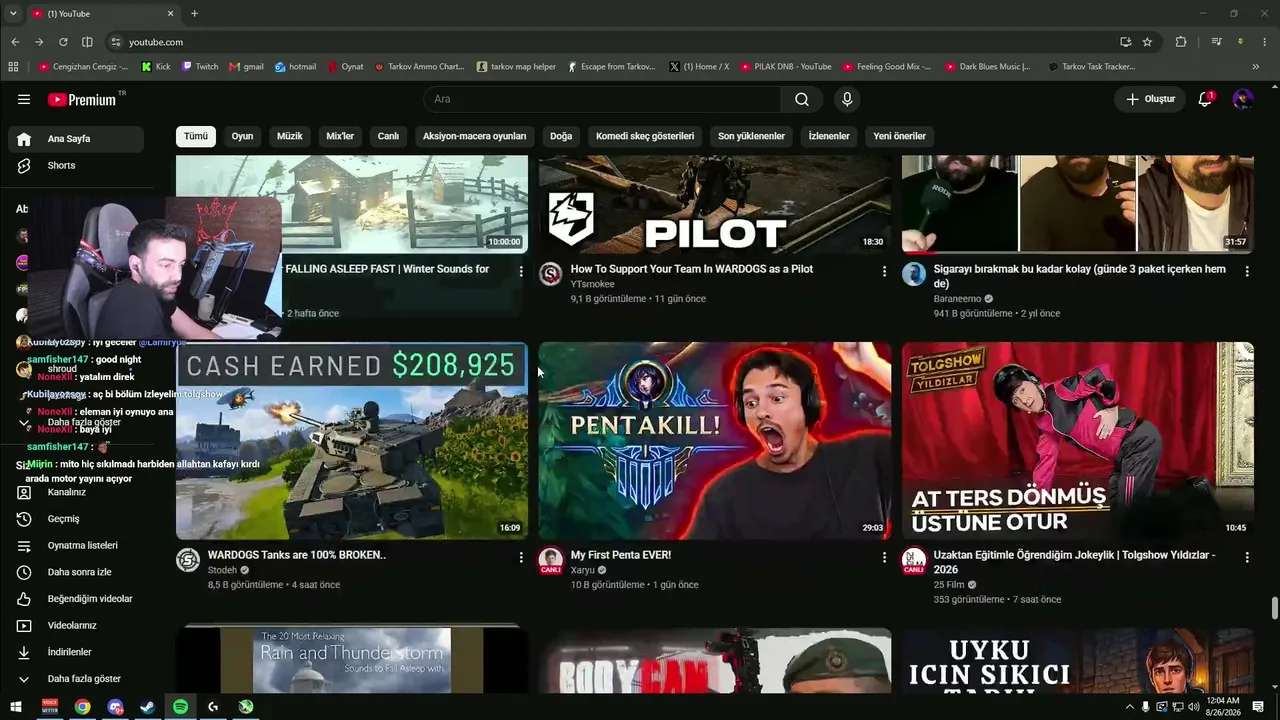Select the Oyun filter chip
The image size is (1280, 720).
[243, 136]
